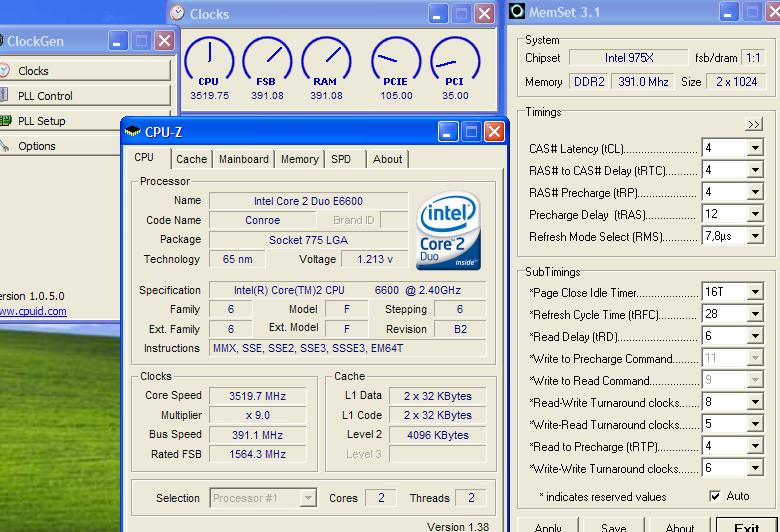Expand the Refresh Mode Select dropdown
This screenshot has height=532, width=780.
coord(755,236)
